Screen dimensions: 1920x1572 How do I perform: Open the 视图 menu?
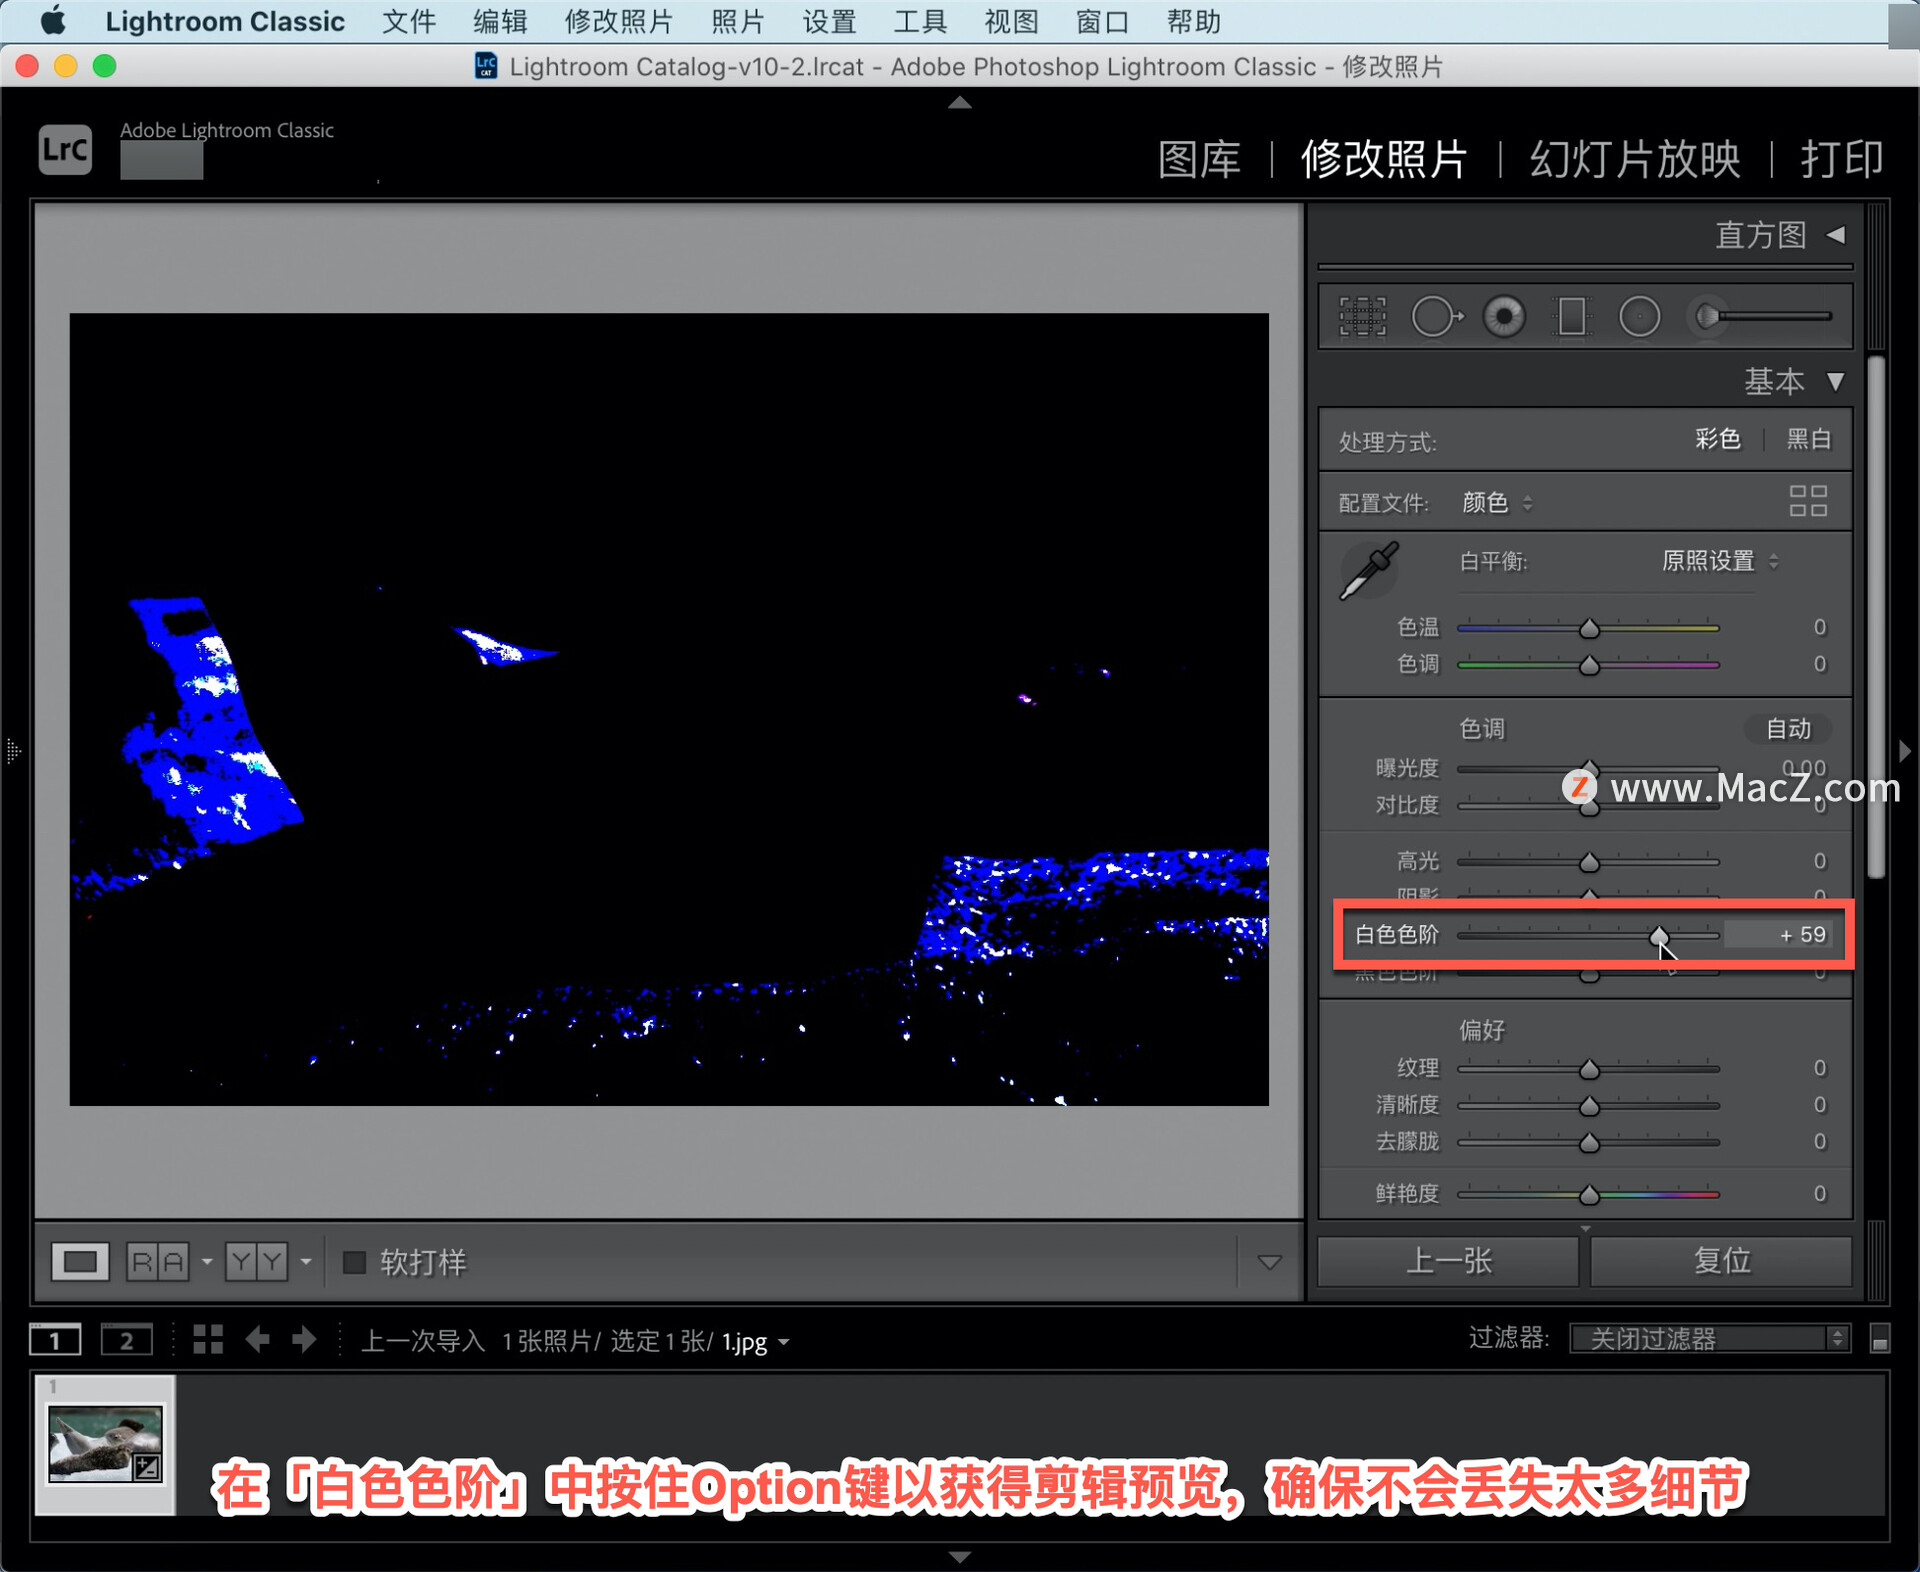(x=1011, y=21)
